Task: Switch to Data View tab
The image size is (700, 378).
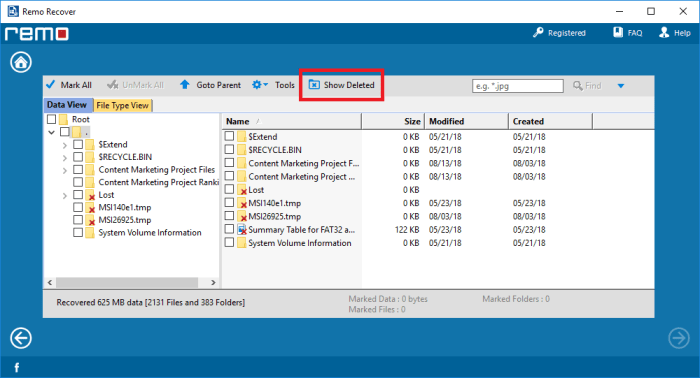Action: 67,105
